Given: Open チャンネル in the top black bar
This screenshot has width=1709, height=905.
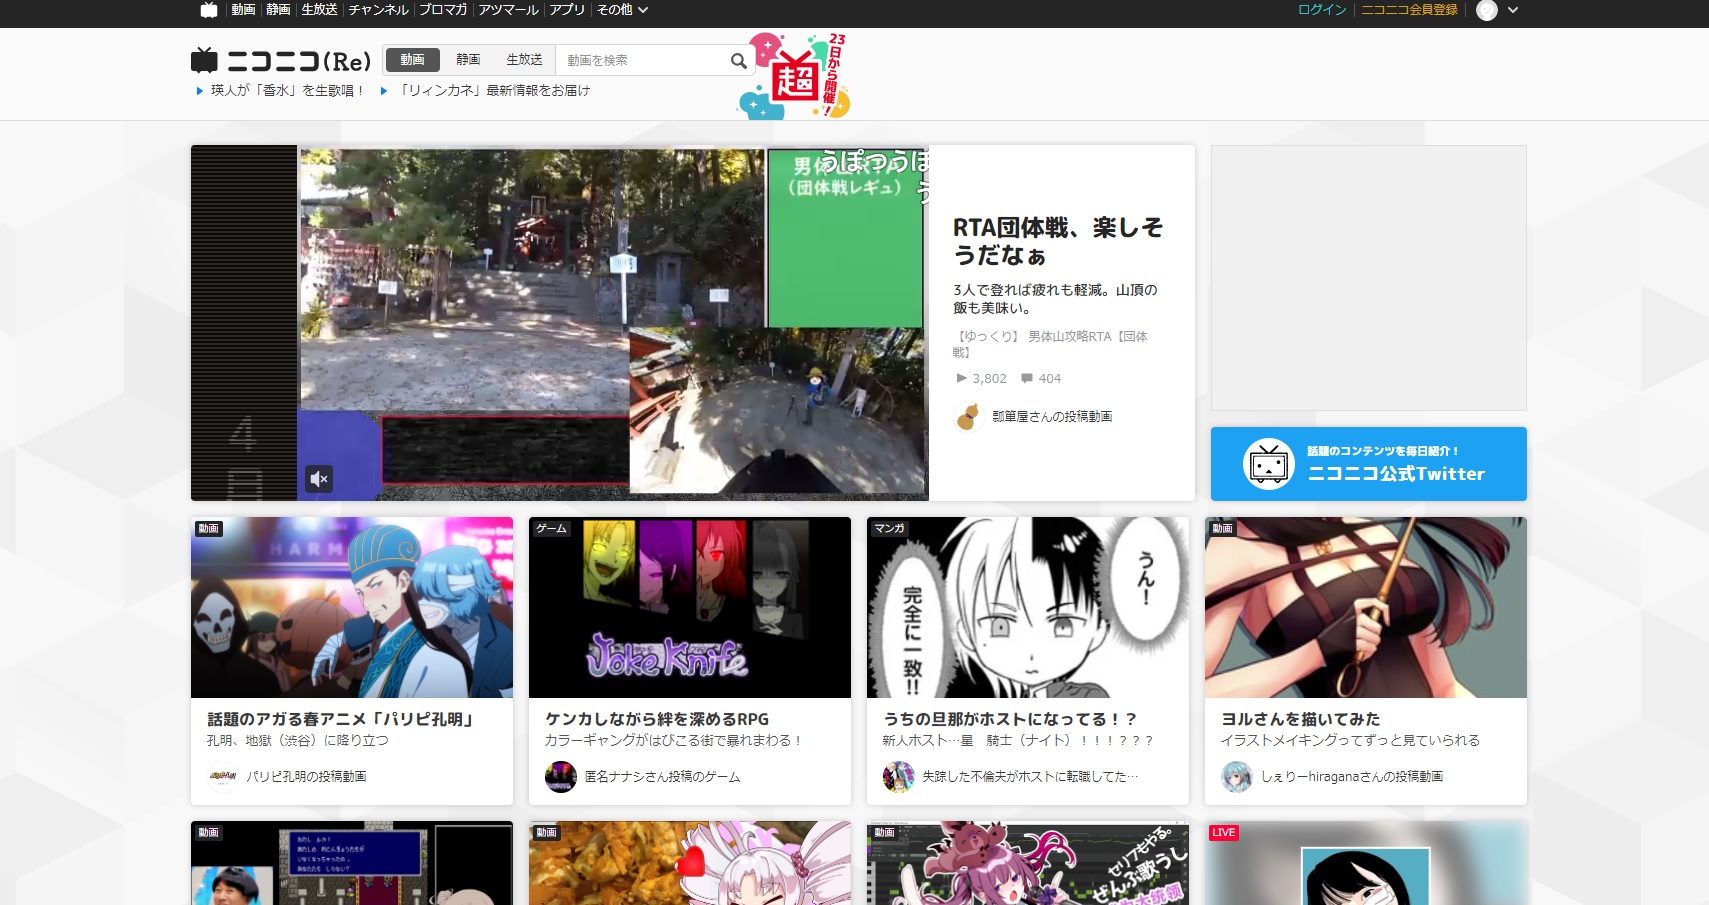Looking at the screenshot, I should [x=378, y=10].
